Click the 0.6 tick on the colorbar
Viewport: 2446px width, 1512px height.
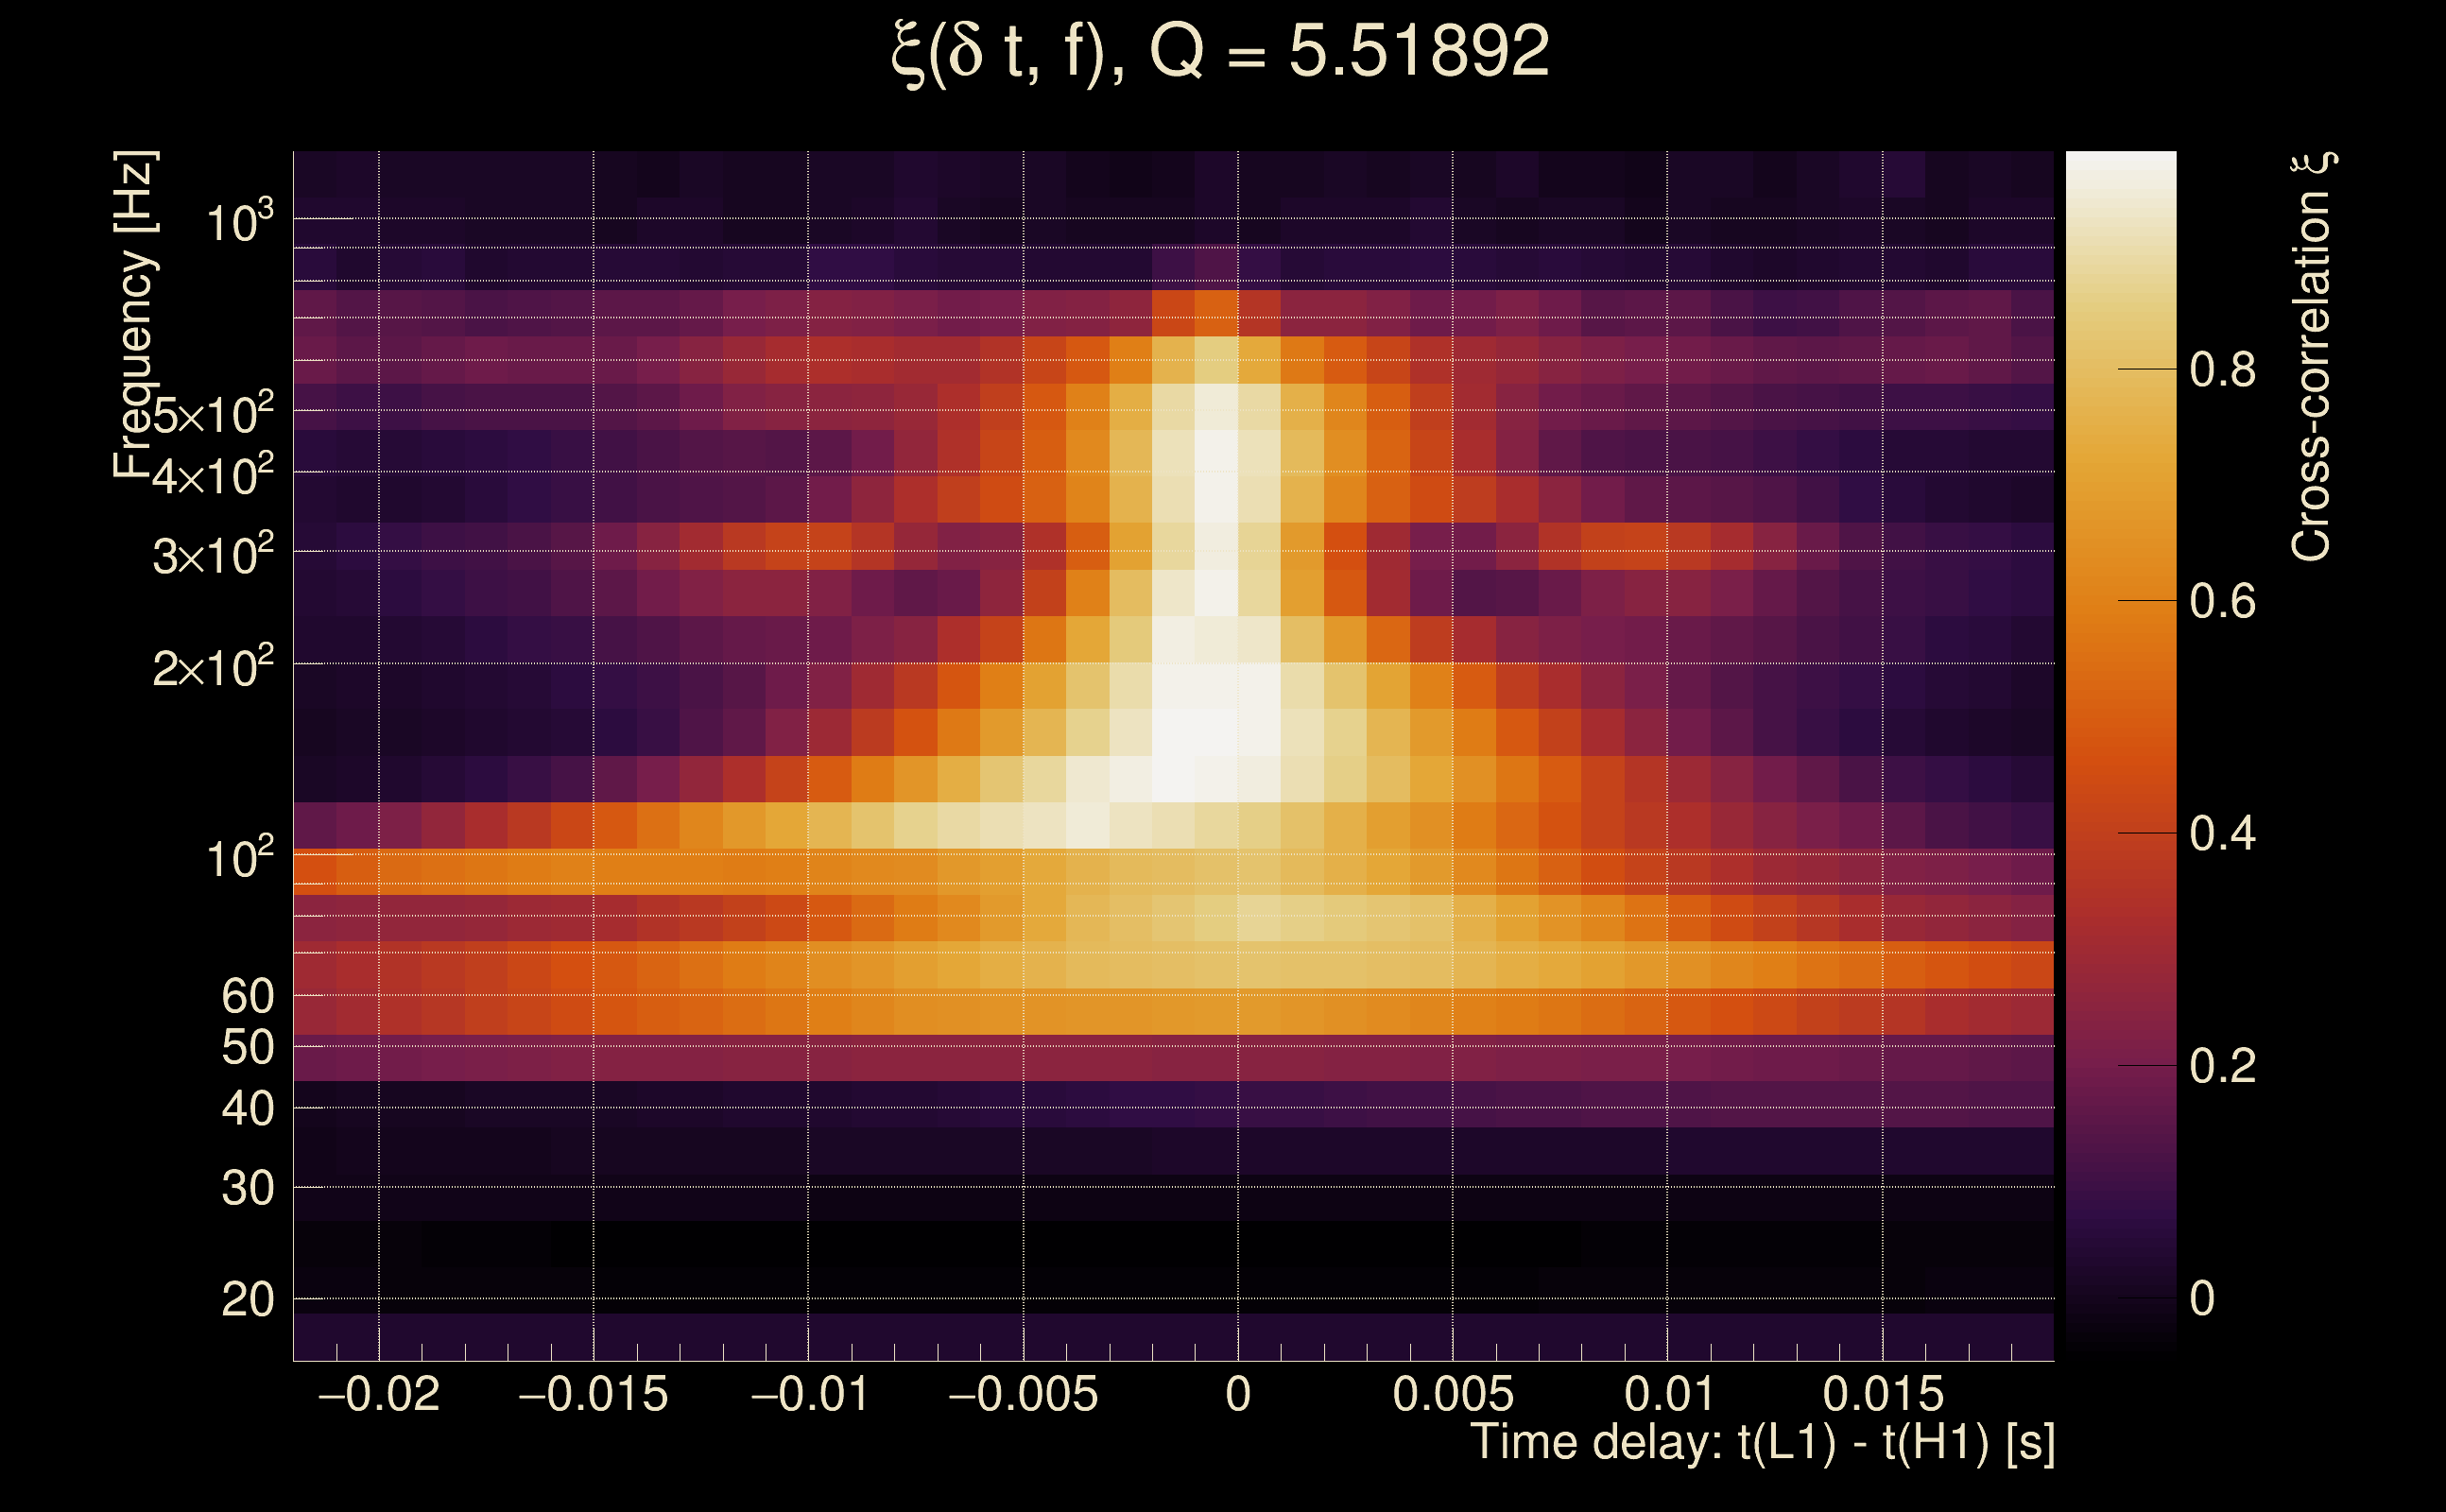point(2222,602)
